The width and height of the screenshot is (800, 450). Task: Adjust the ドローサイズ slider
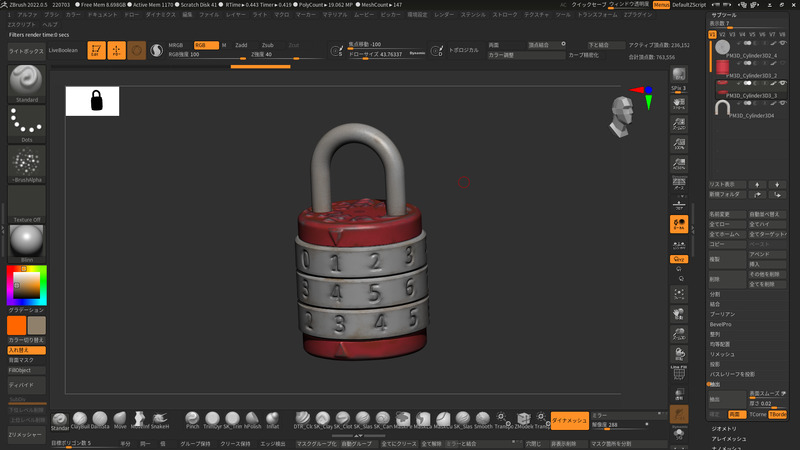tap(387, 54)
